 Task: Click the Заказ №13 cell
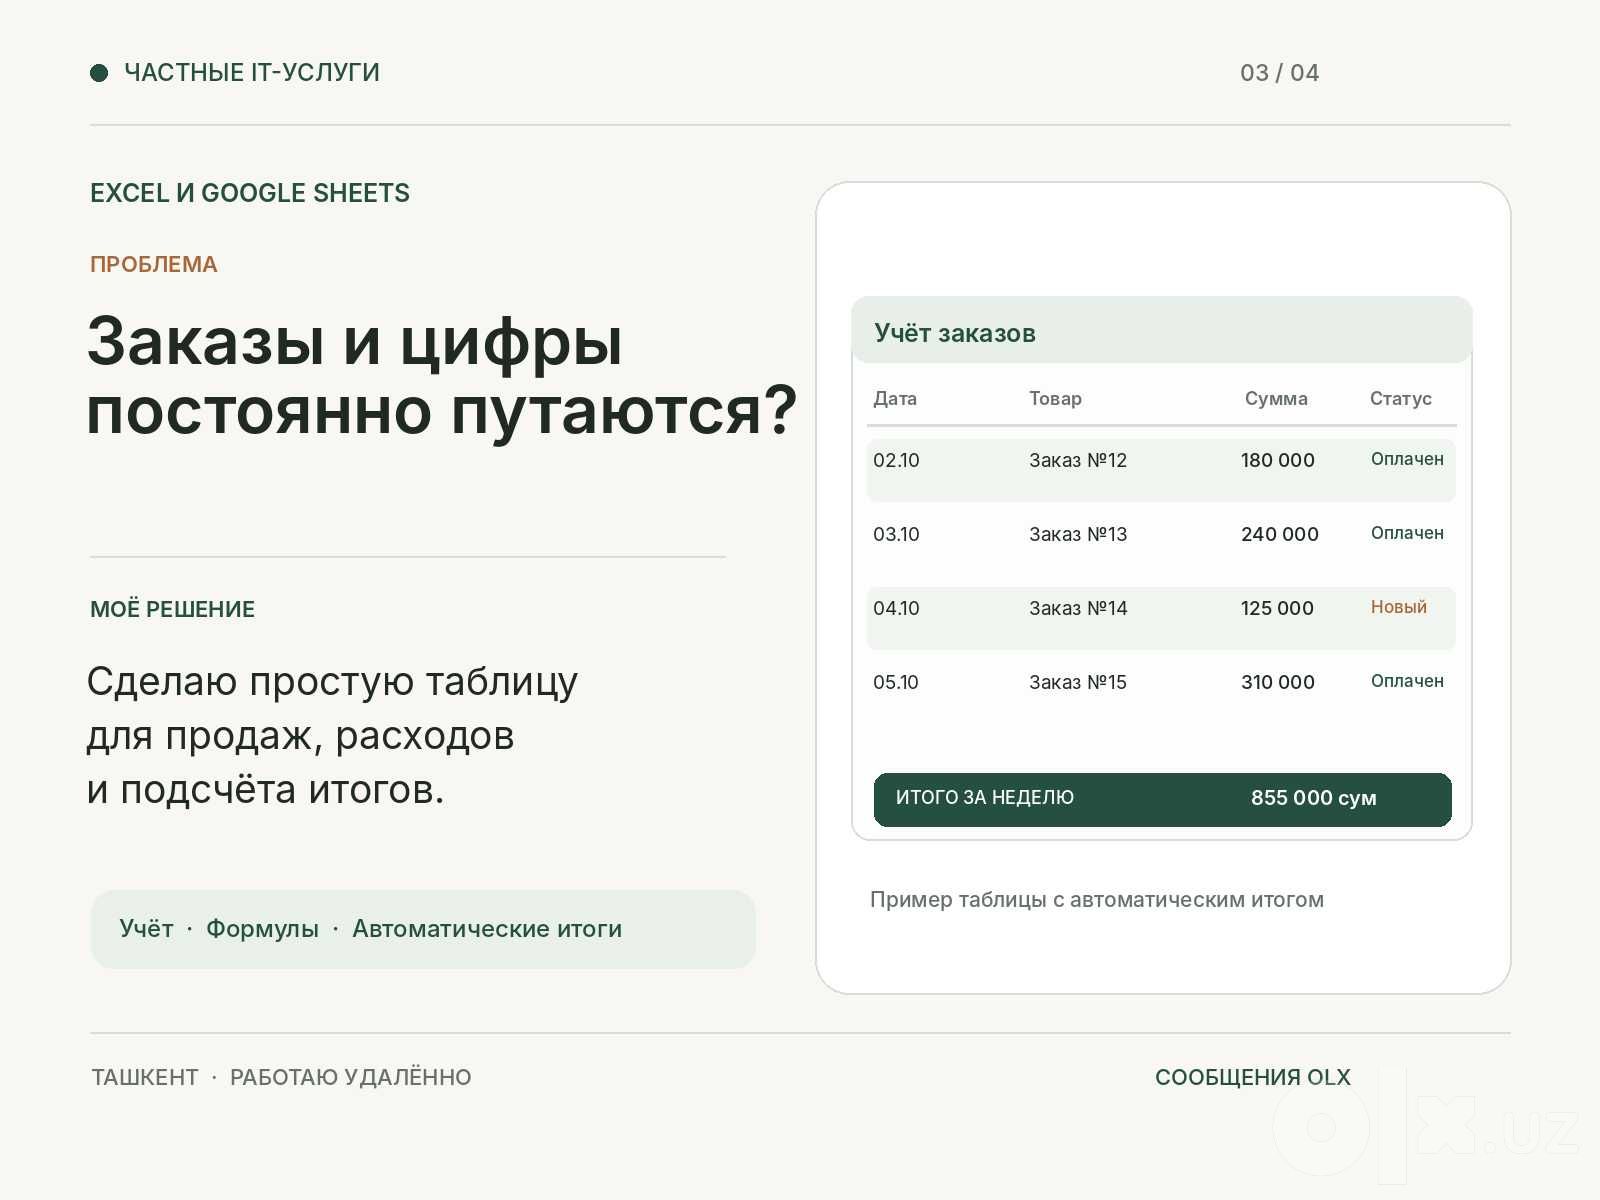pos(1078,534)
